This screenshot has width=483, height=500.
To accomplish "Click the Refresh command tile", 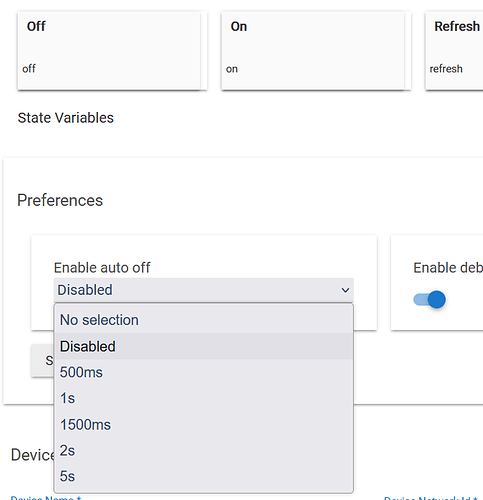I will [x=454, y=51].
